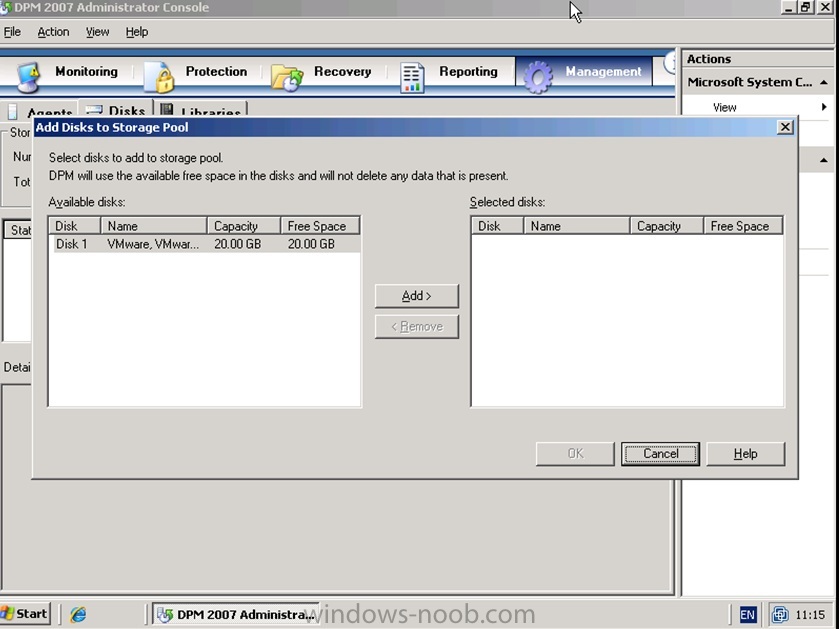
Task: Select the Libraries subtab
Action: 201,110
